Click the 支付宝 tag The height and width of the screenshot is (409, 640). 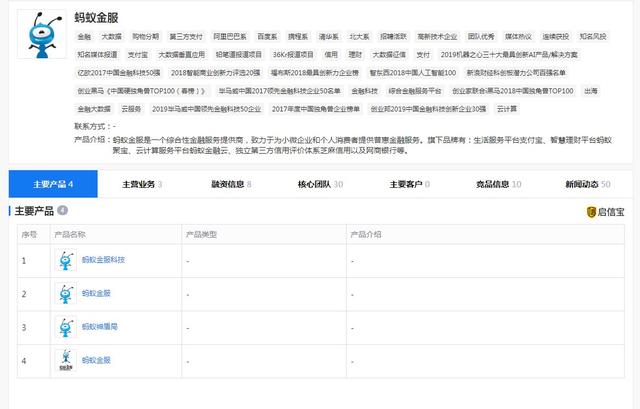coord(138,55)
